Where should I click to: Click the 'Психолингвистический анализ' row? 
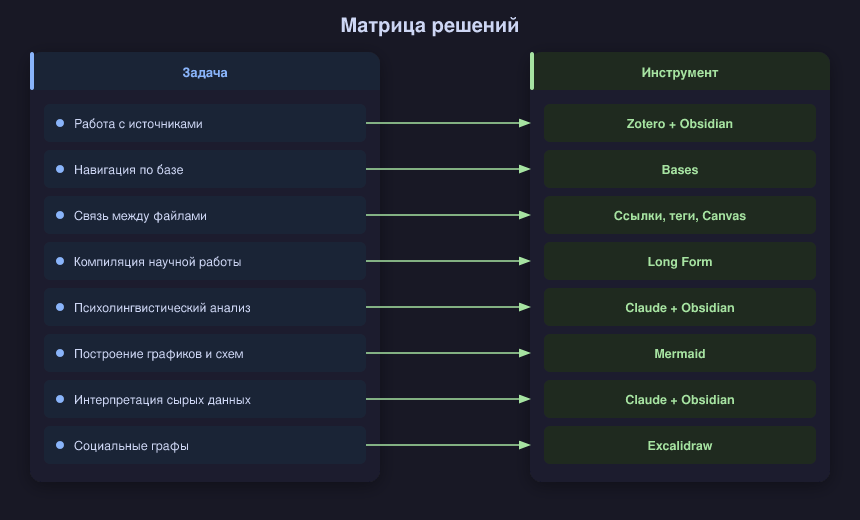(x=205, y=308)
